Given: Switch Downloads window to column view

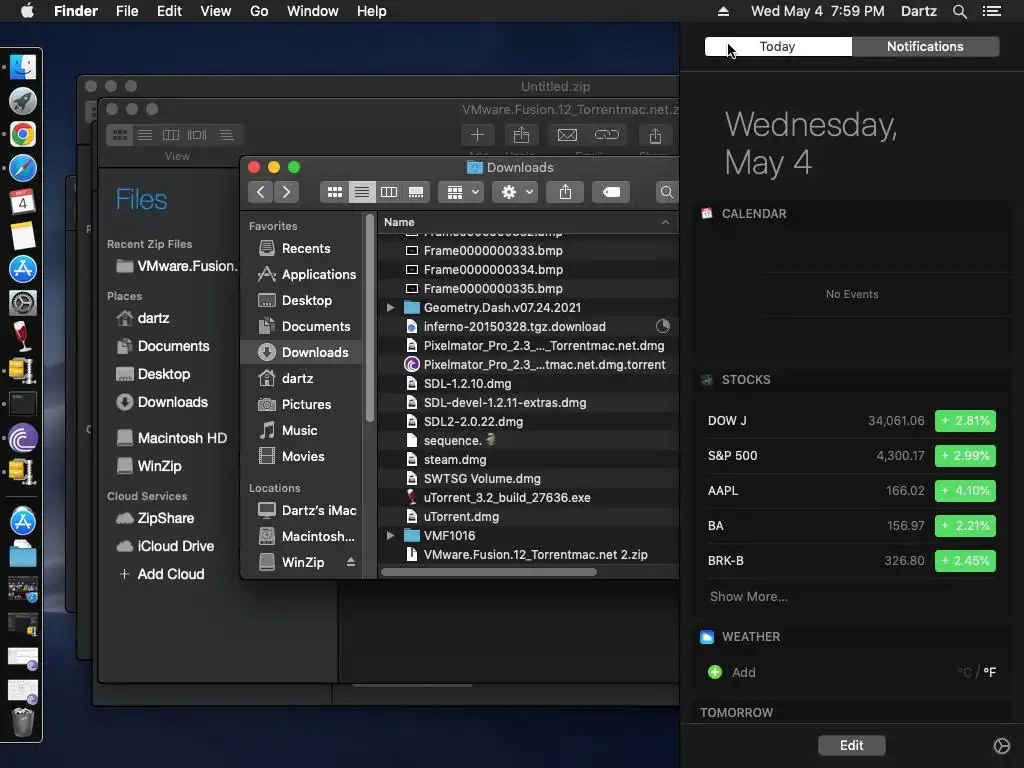Looking at the screenshot, I should [x=389, y=192].
